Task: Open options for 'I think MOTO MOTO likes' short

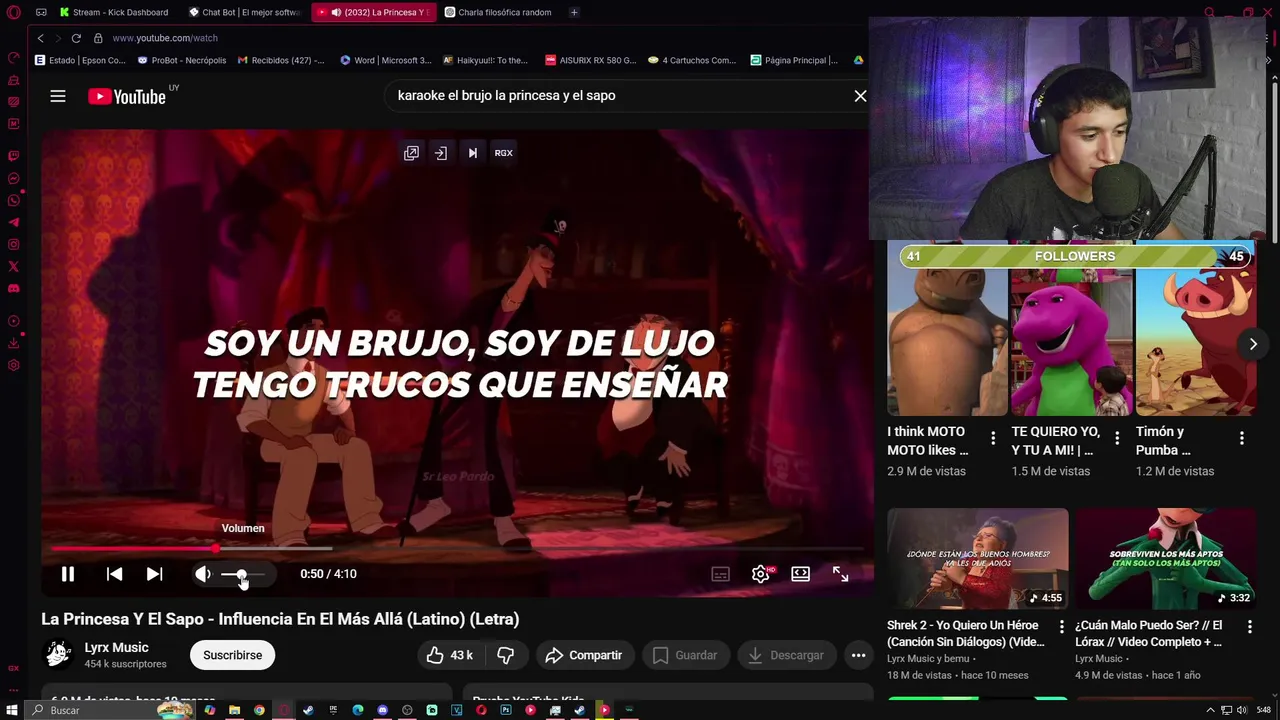Action: click(993, 438)
